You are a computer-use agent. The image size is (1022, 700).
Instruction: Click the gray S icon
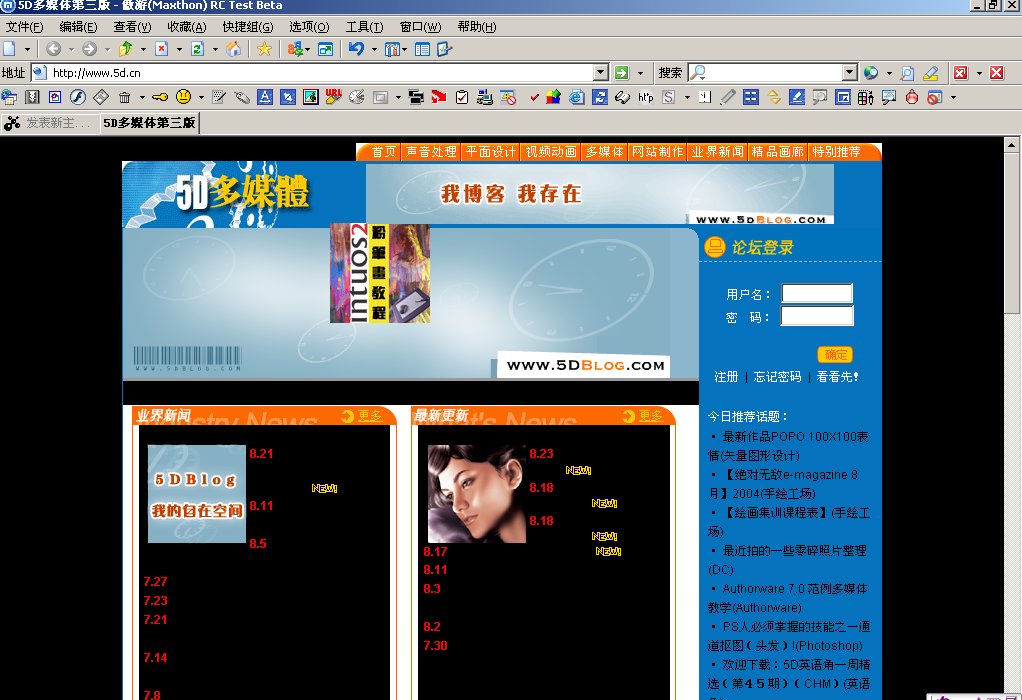point(669,97)
